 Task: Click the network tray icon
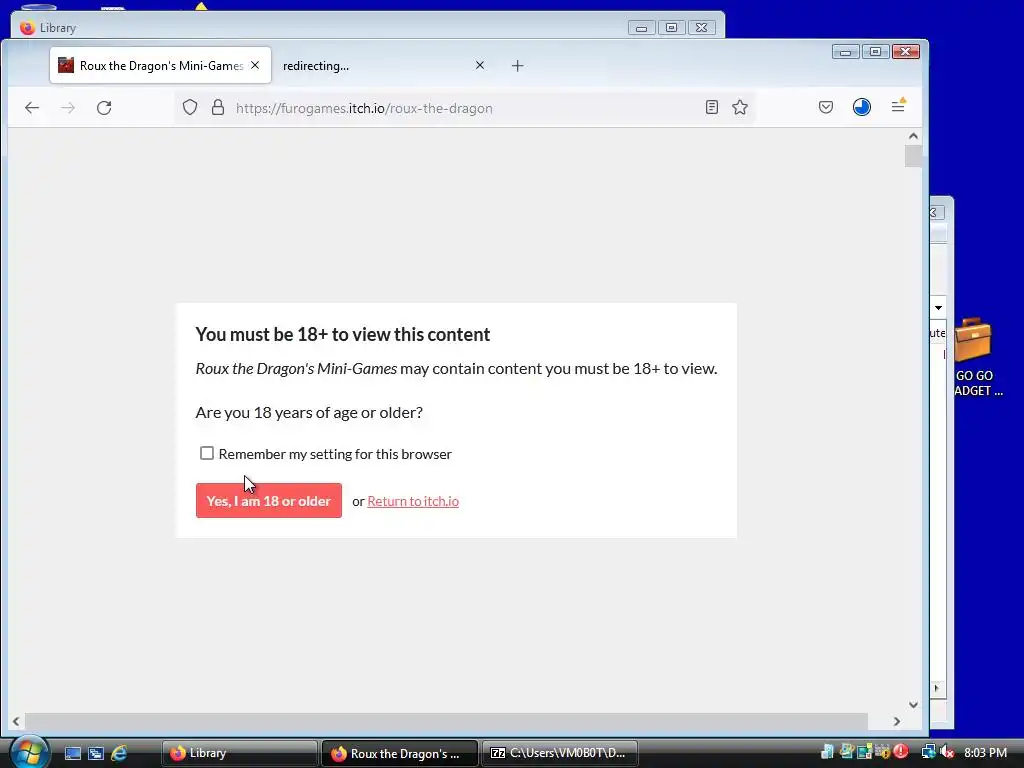click(x=928, y=752)
